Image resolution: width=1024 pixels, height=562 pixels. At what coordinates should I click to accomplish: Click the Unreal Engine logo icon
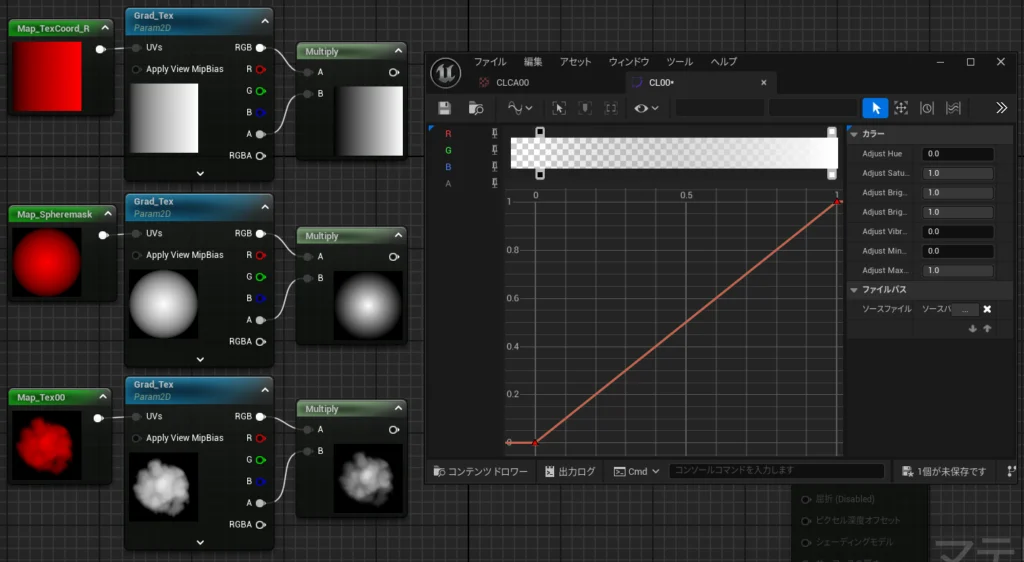click(x=445, y=73)
